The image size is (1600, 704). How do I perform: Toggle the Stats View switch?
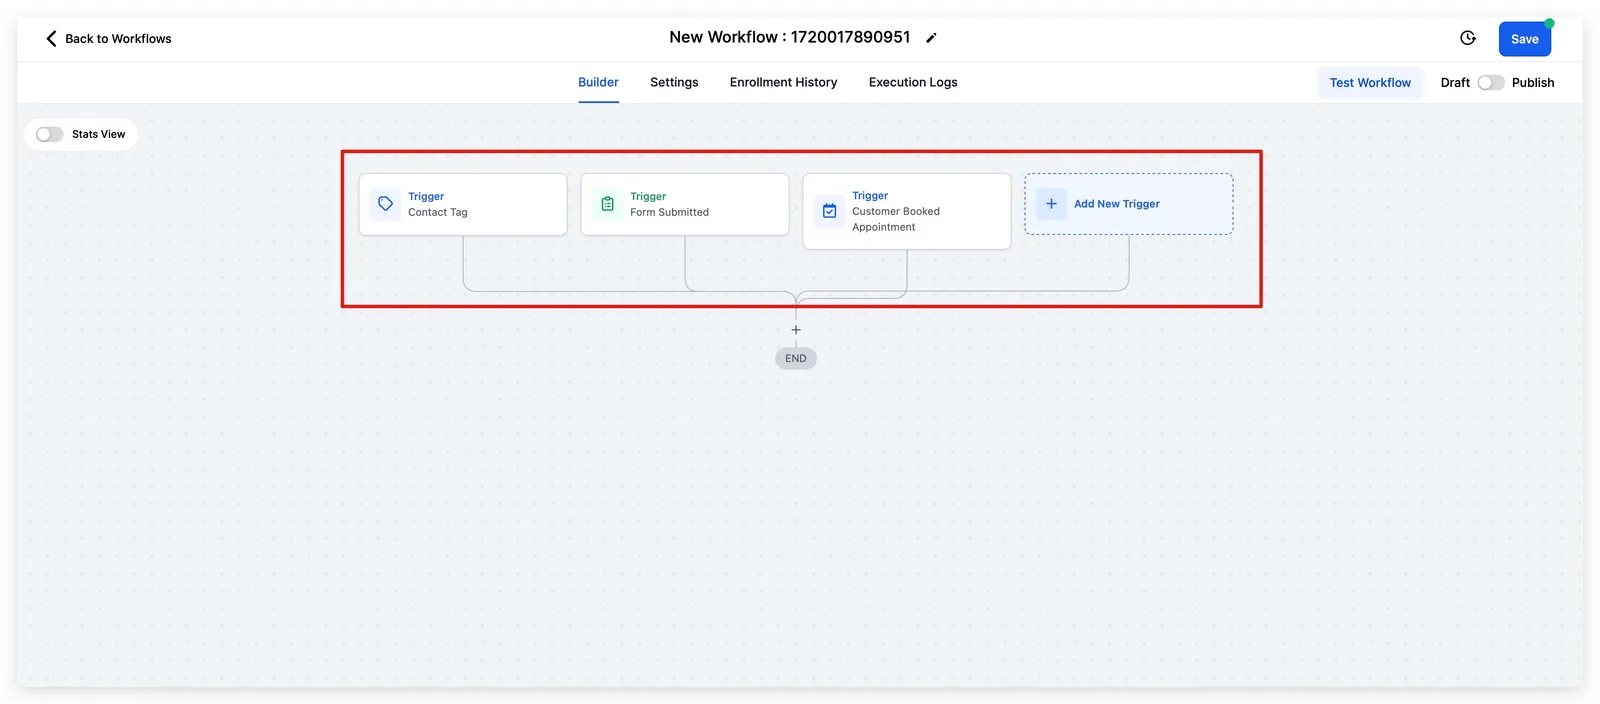[x=49, y=134]
